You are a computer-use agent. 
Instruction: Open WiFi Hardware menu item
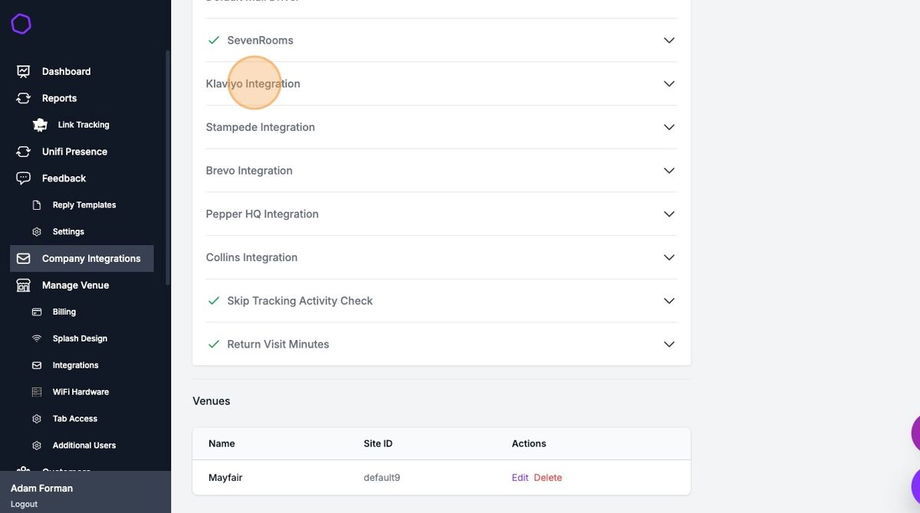(80, 392)
